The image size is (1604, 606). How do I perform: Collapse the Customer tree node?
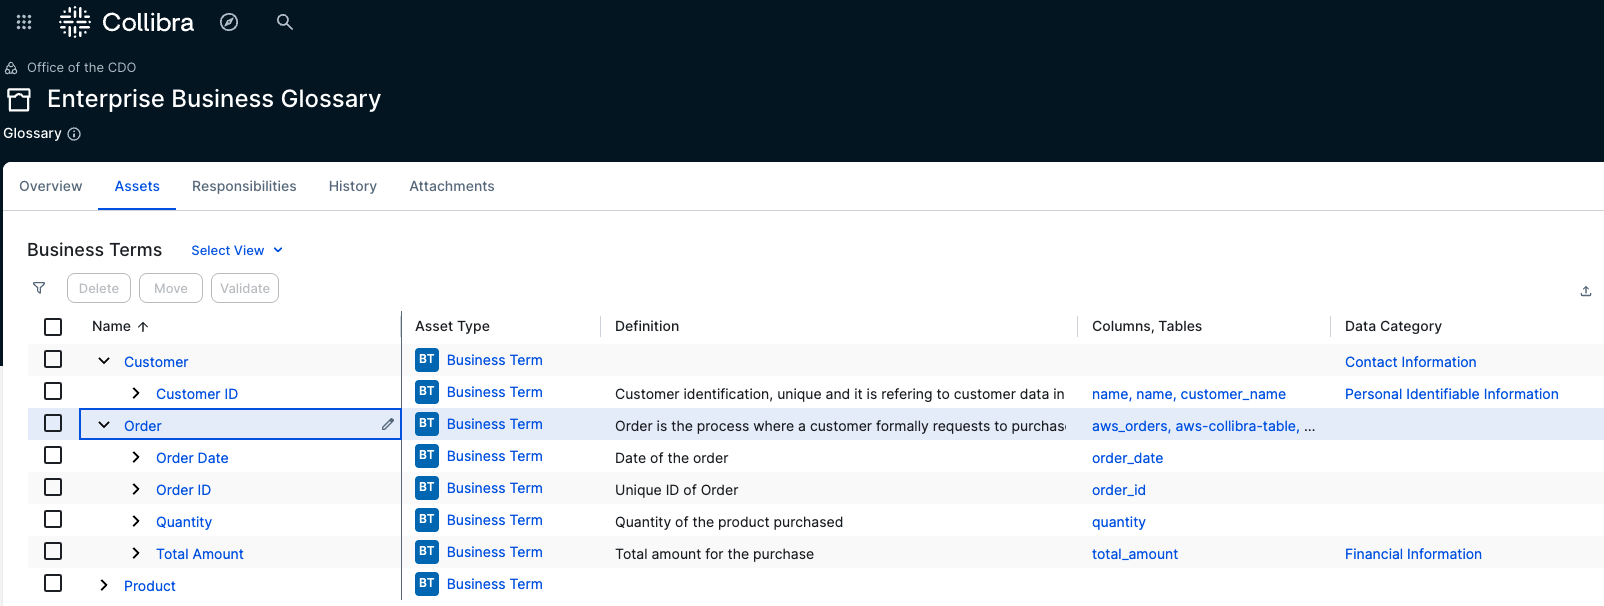tap(104, 361)
